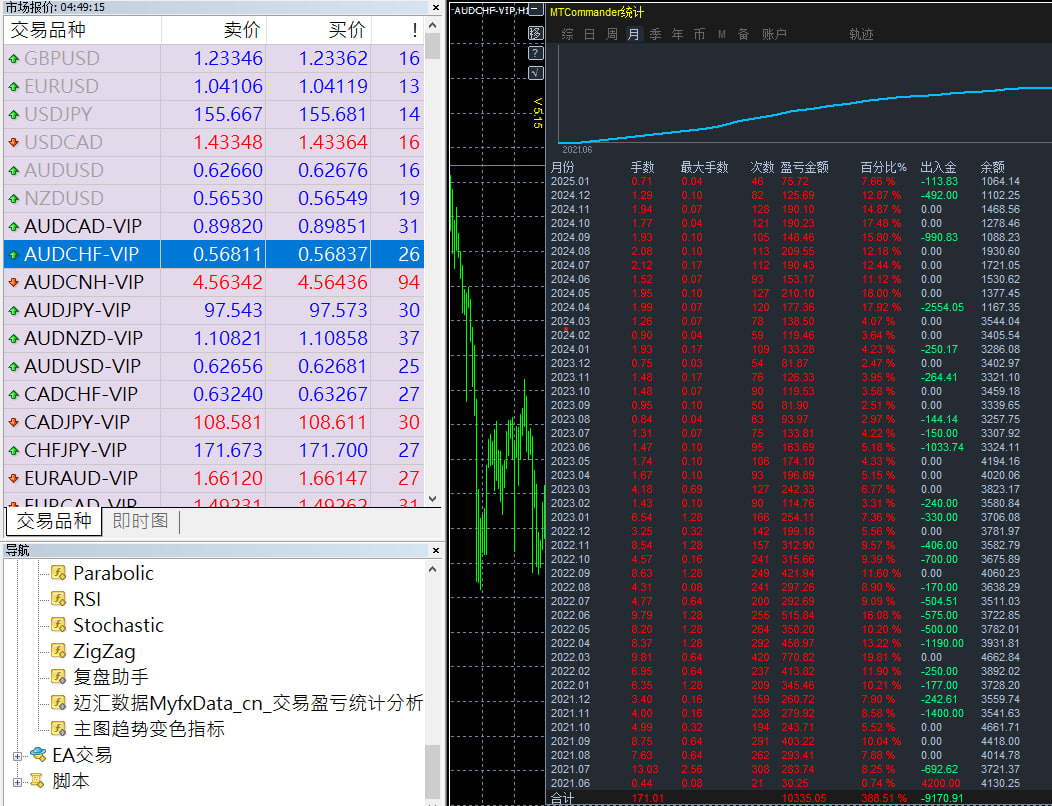Viewport: 1052px width, 806px height.
Task: Click the 移 move button on MTCommander panel
Action: (535, 33)
